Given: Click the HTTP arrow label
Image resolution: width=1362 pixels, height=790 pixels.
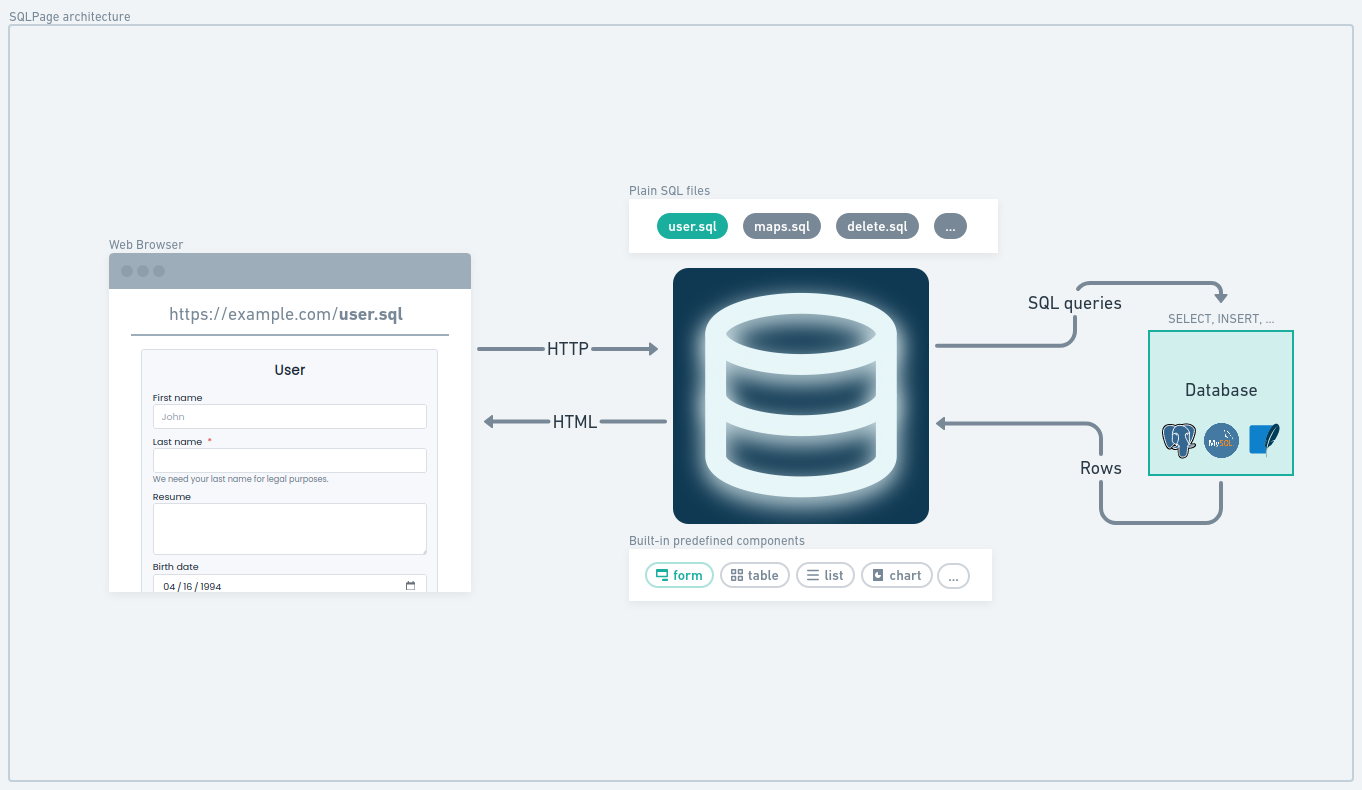Looking at the screenshot, I should coord(568,349).
